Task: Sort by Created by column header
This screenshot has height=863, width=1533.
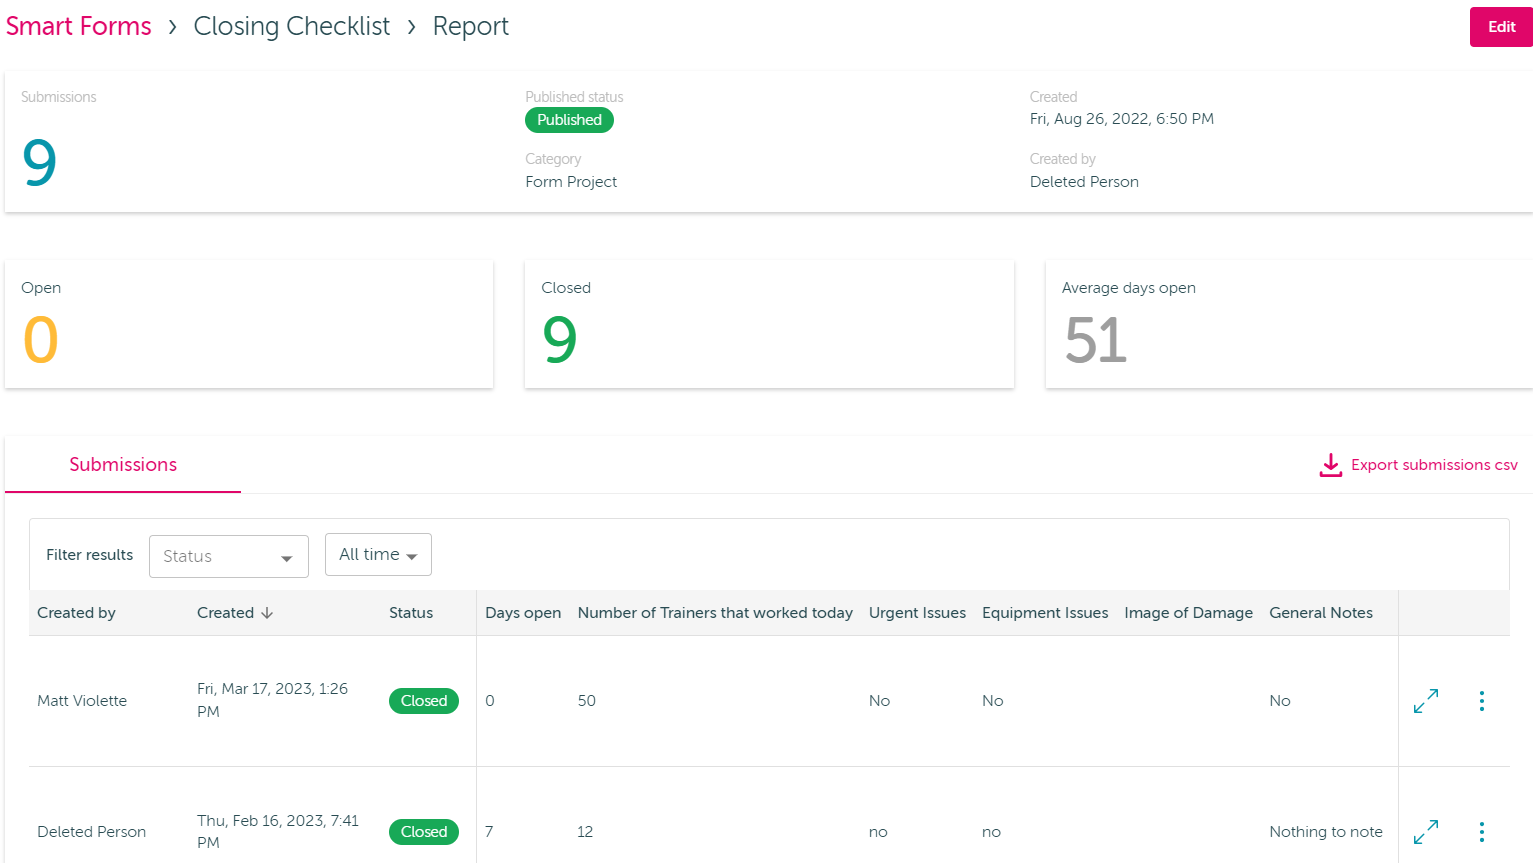Action: (x=76, y=613)
